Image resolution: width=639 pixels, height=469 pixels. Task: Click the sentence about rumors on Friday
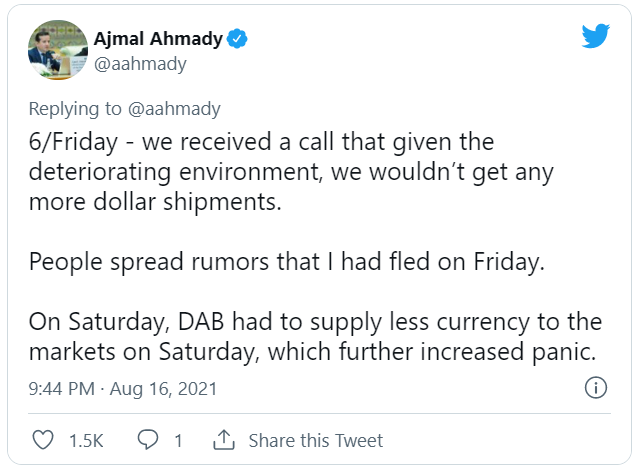tap(286, 261)
